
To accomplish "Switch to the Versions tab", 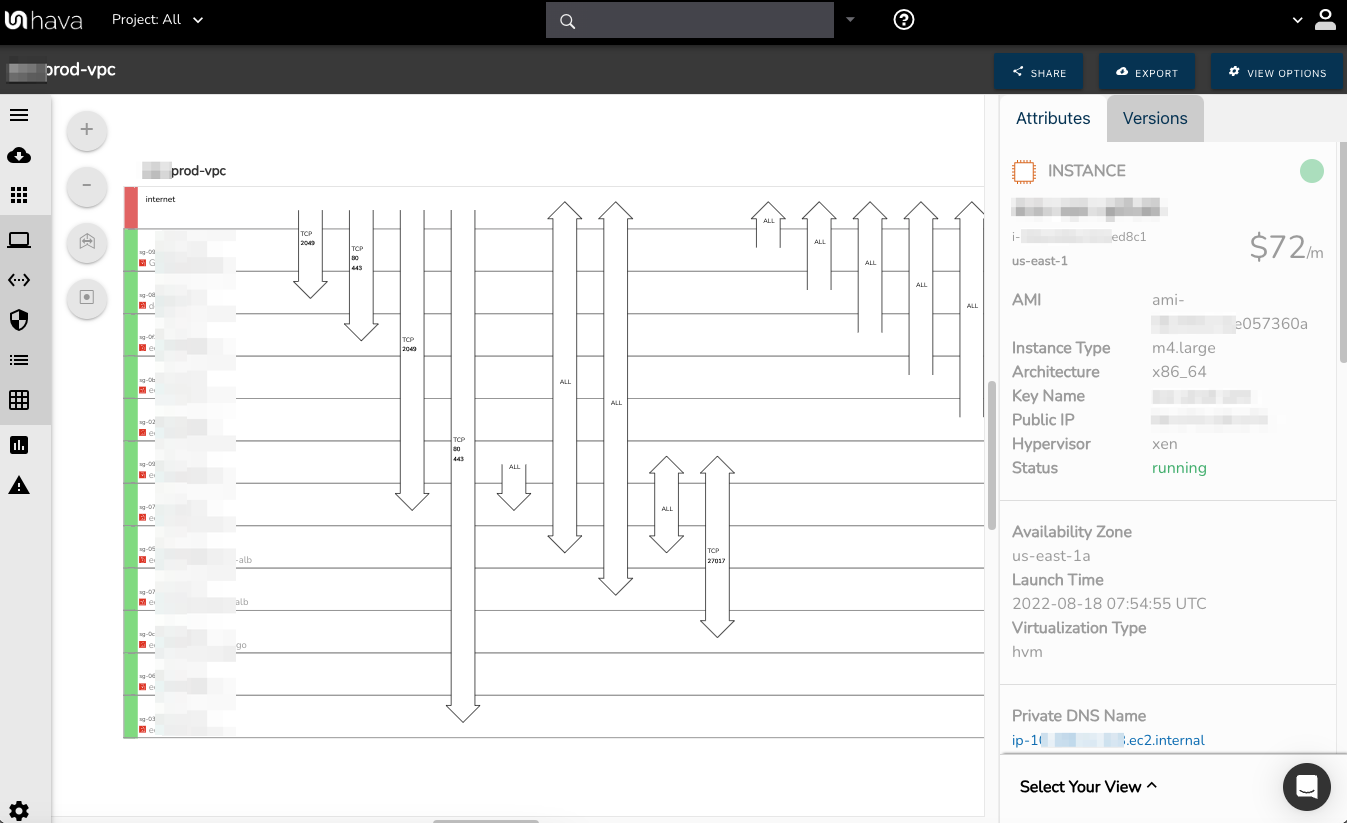I will pos(1155,118).
